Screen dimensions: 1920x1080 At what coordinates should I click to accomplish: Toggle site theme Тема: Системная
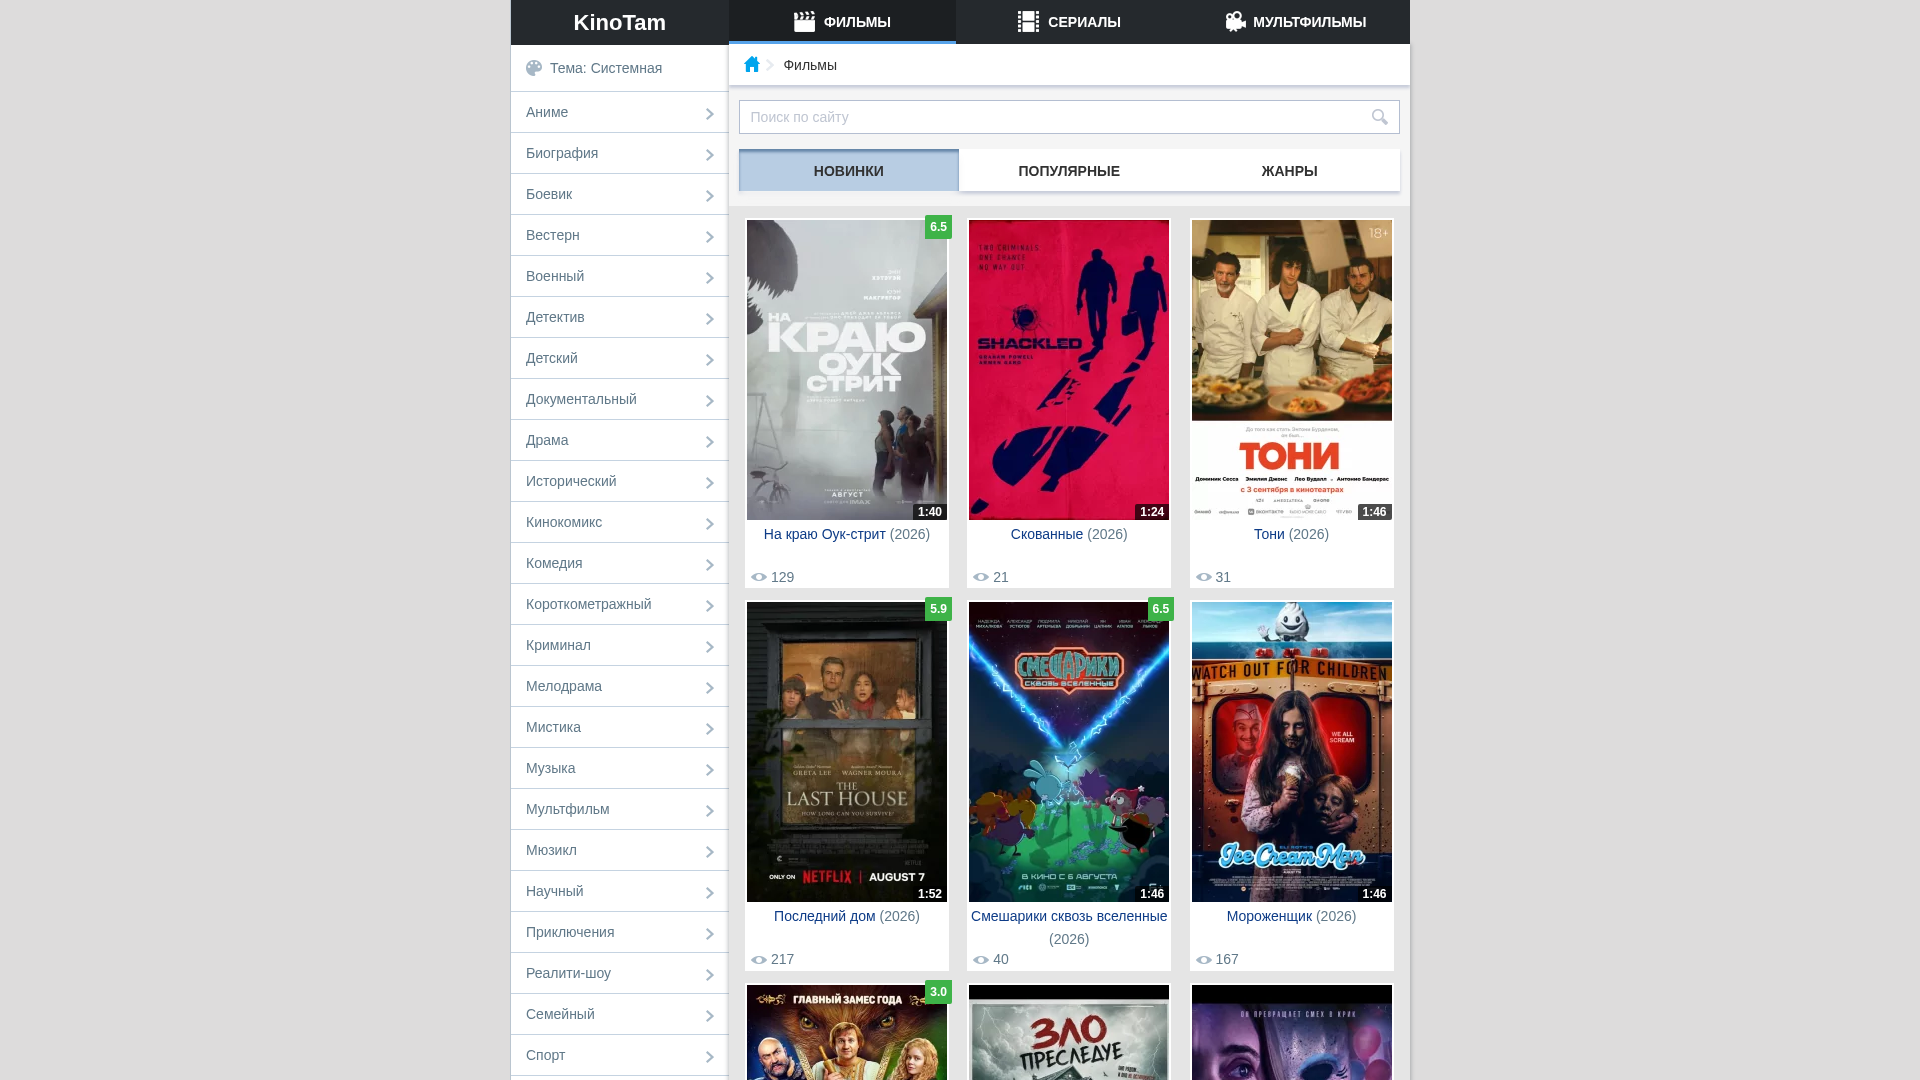click(x=619, y=68)
